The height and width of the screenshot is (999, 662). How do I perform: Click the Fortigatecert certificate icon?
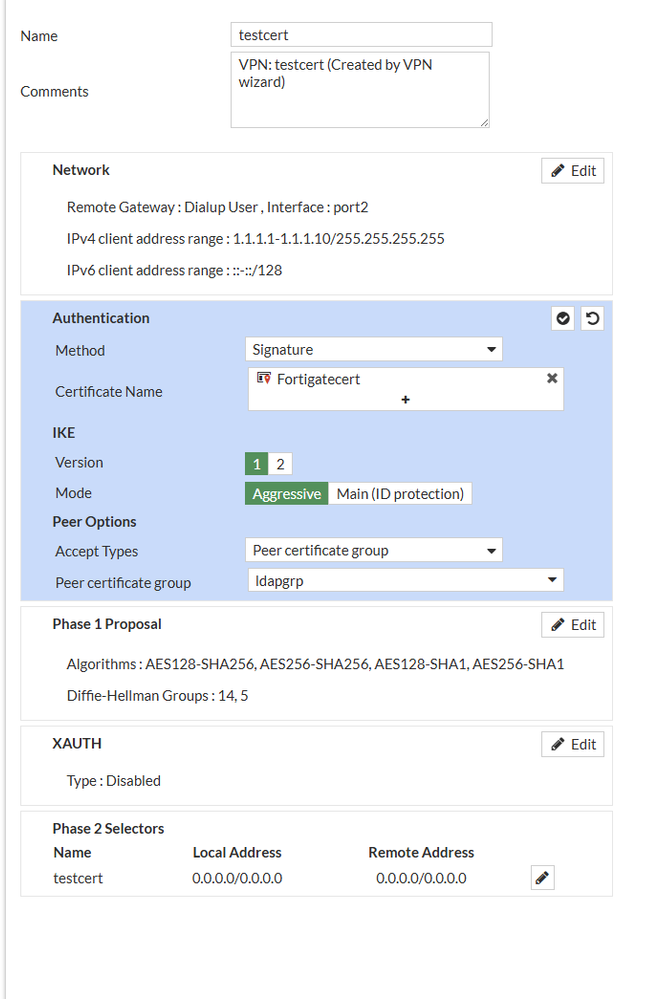264,379
